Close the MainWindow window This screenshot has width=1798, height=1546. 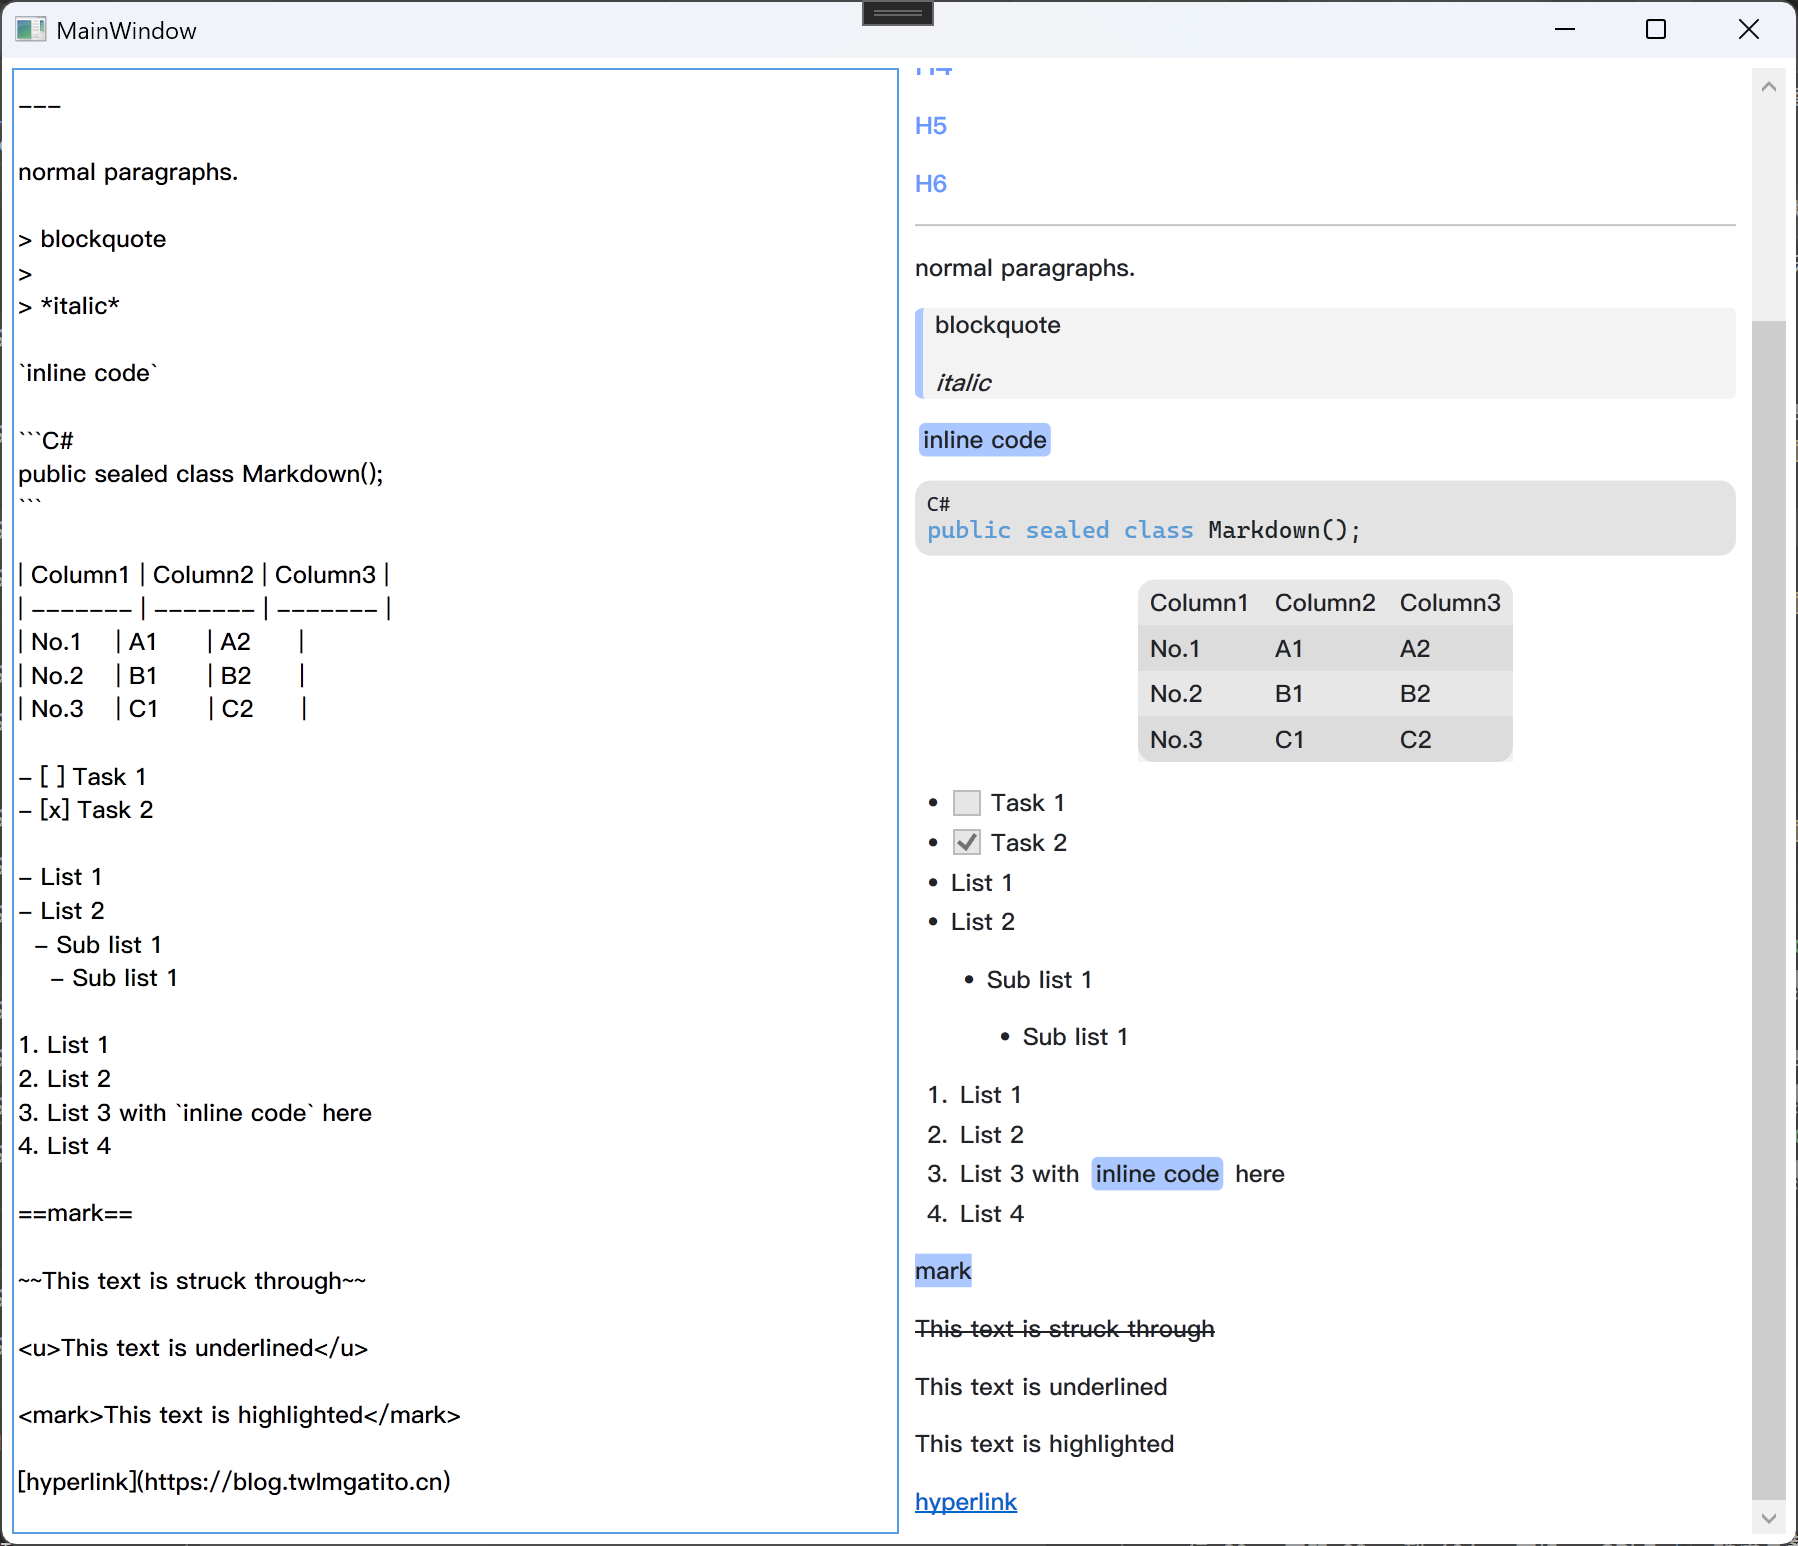pos(1748,29)
